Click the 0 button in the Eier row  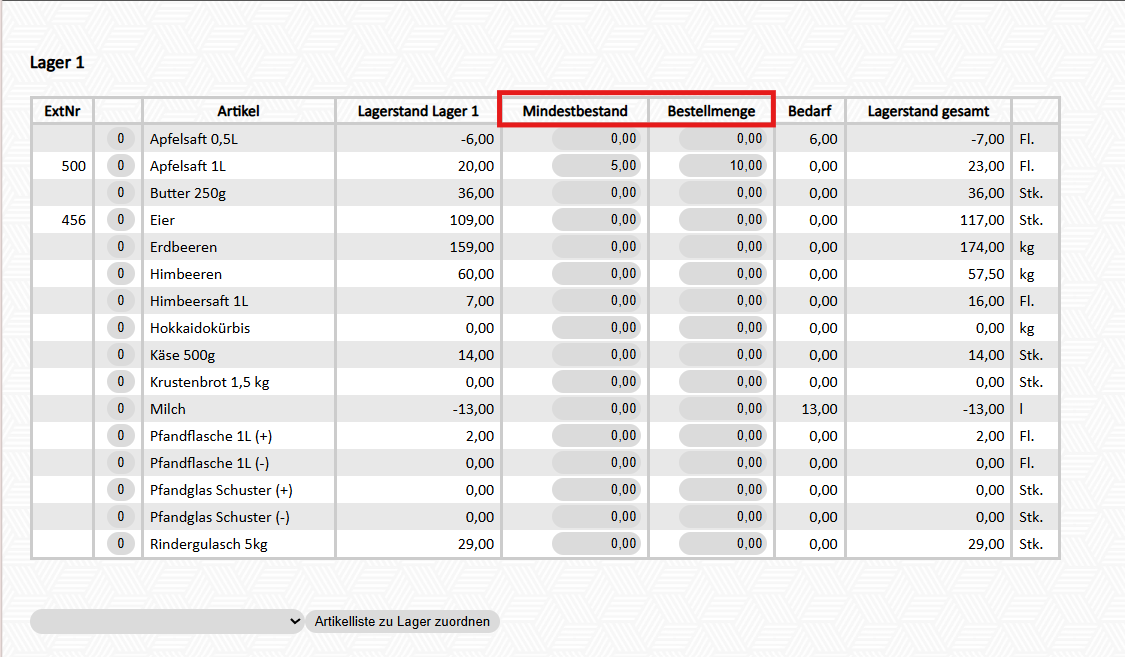121,219
